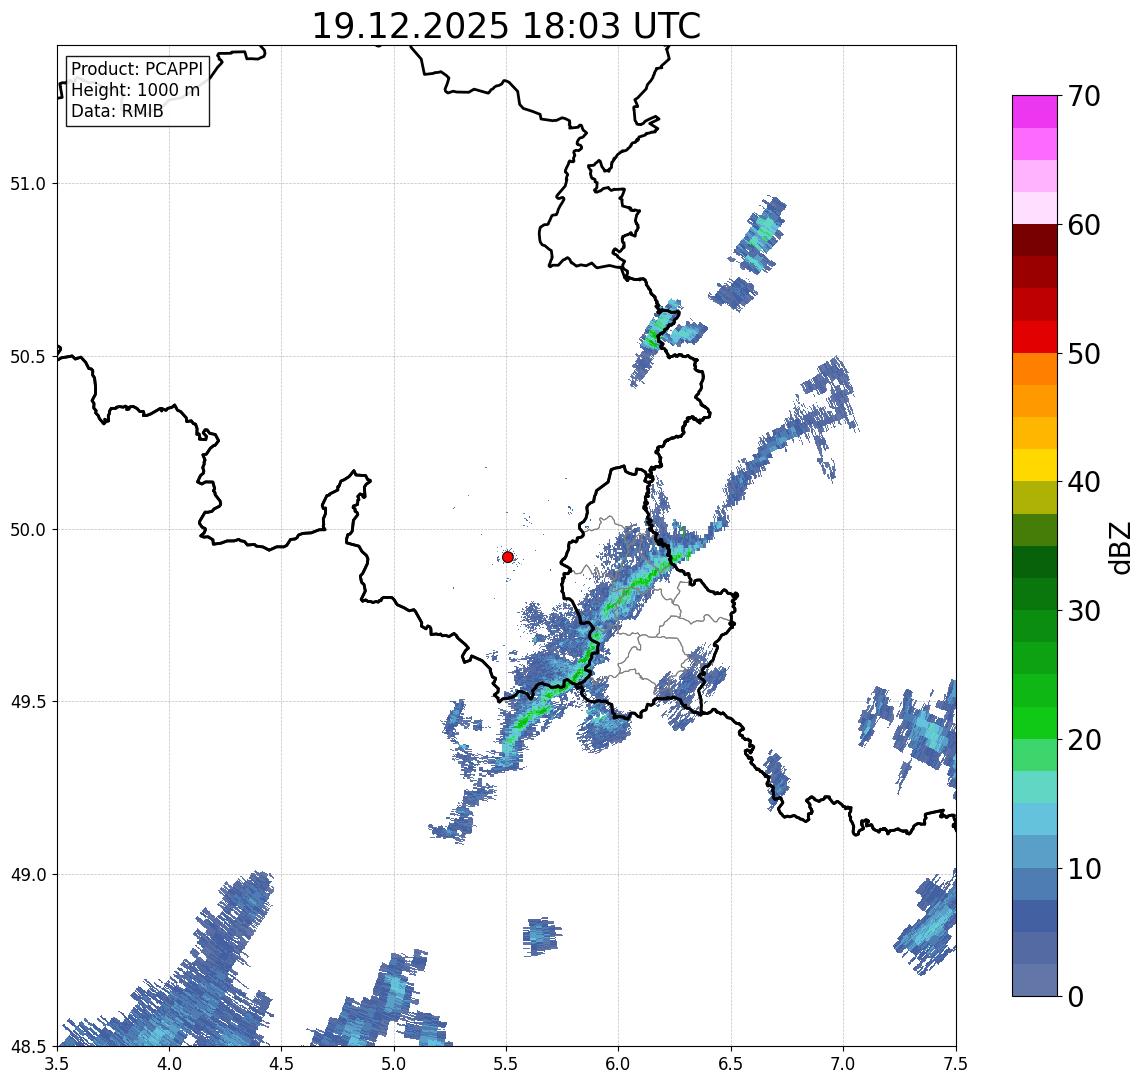Click the longitude axis label '4.5'

(282, 1064)
